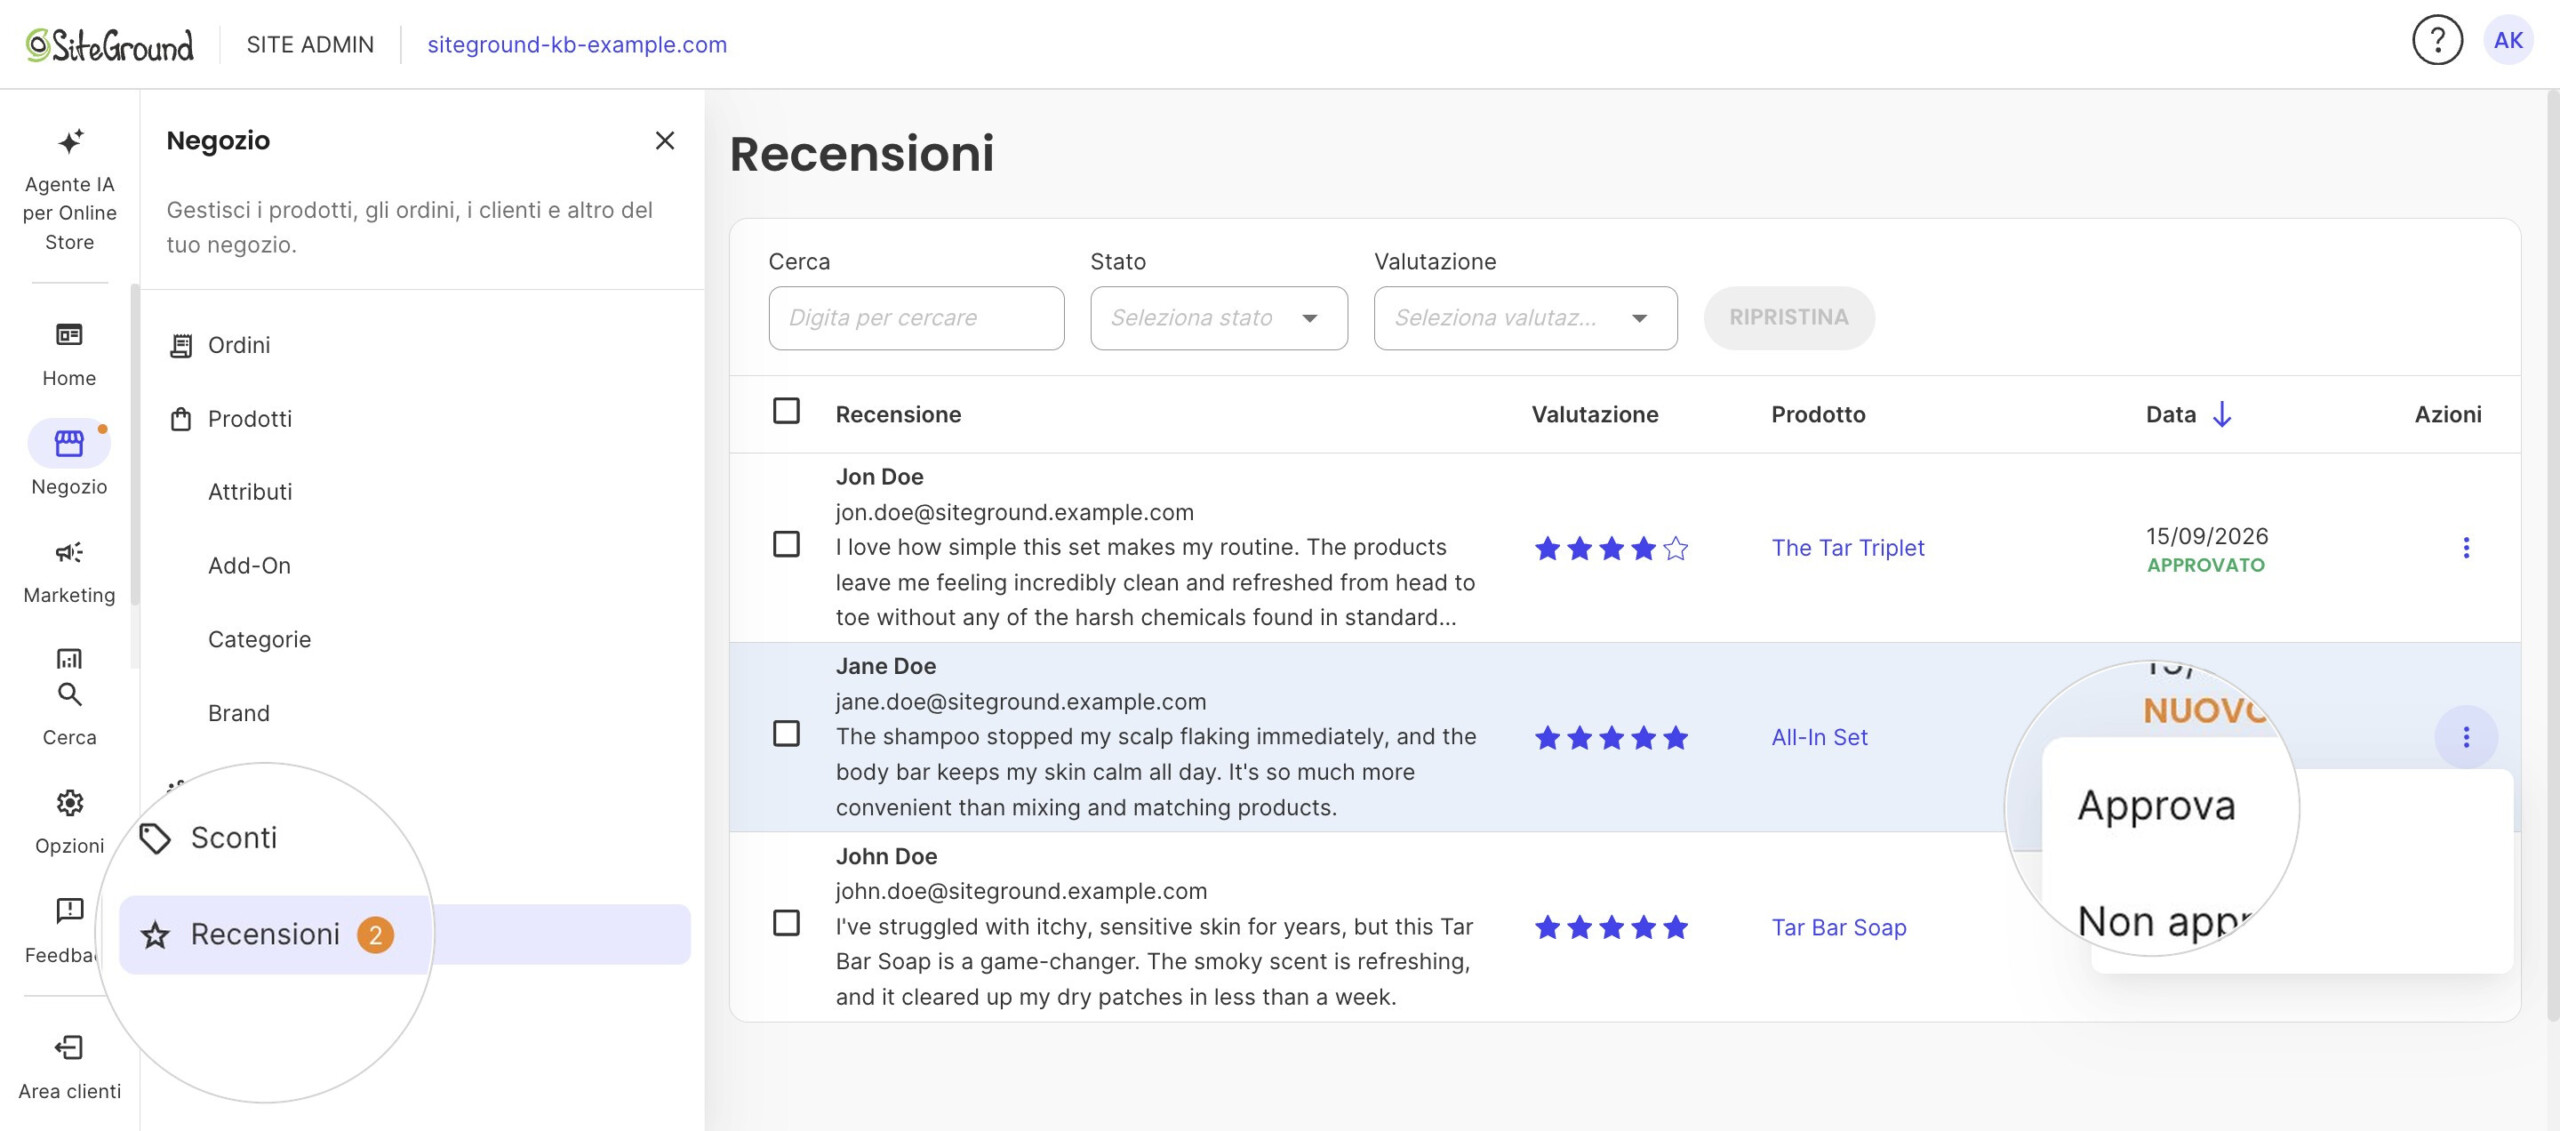2560x1131 pixels.
Task: Open Agente IA per Online Store
Action: tap(69, 190)
